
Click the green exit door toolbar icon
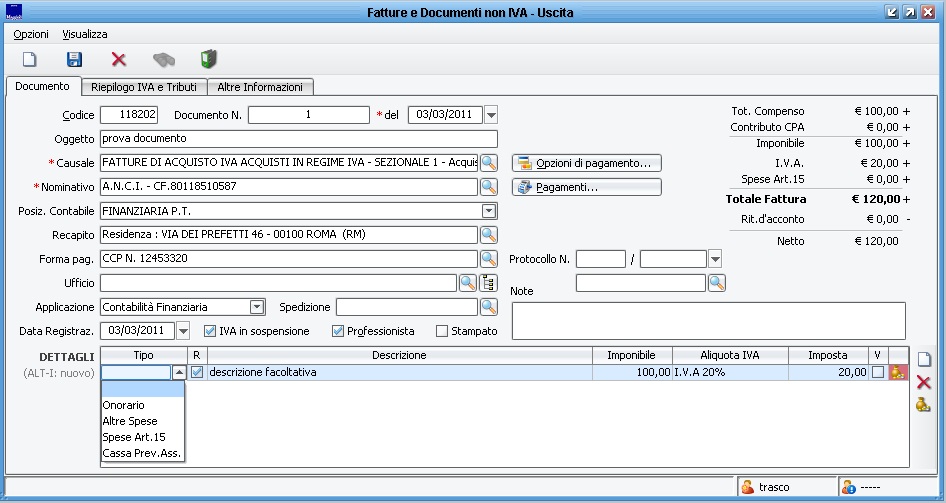(x=208, y=60)
